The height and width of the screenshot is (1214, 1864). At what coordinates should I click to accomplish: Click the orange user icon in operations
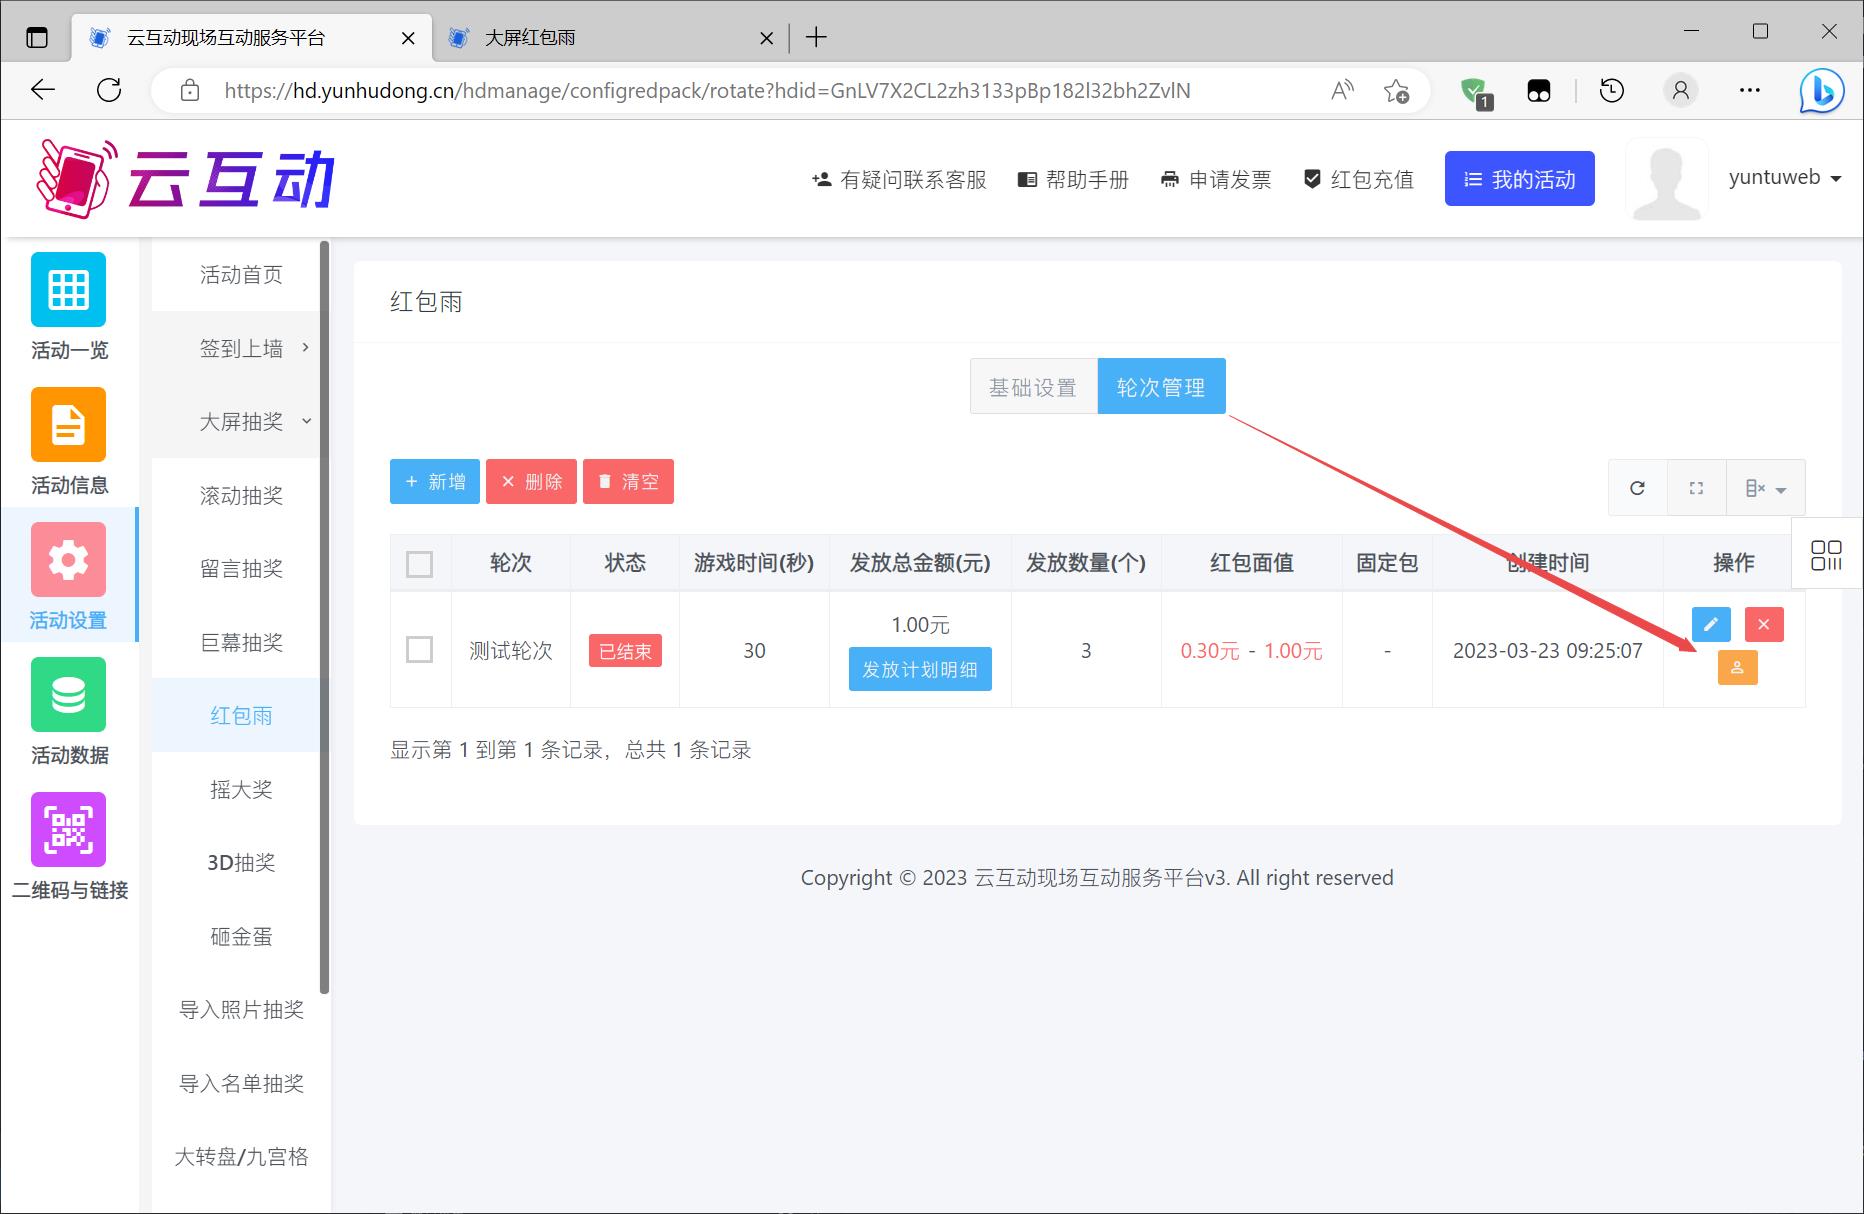[x=1737, y=668]
